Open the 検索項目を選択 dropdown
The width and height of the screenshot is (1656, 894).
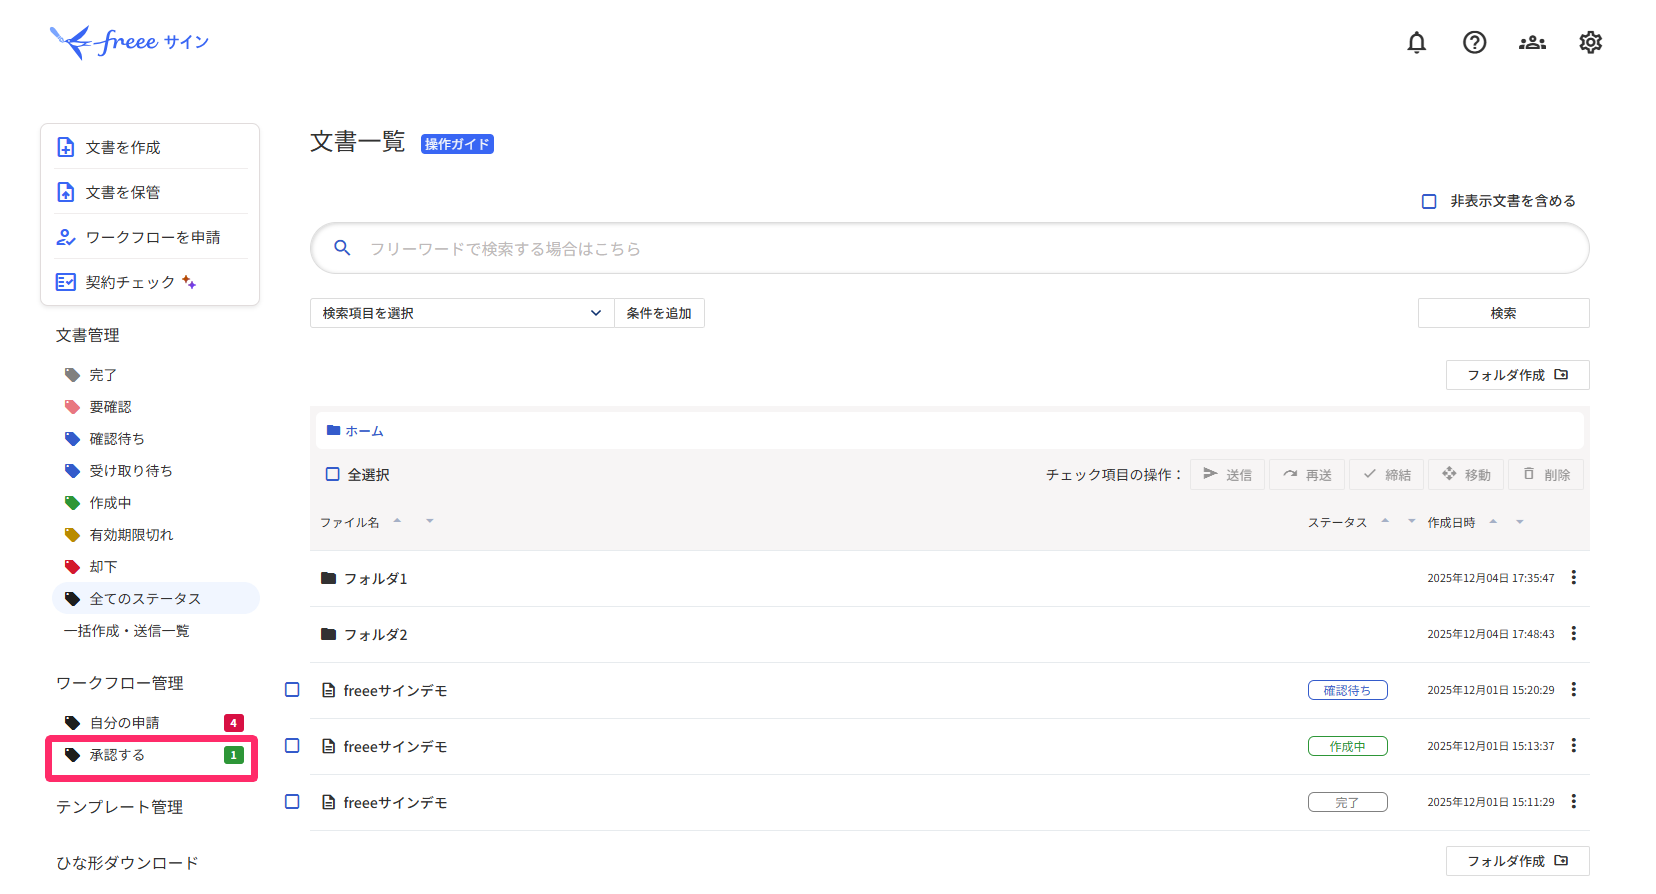tap(462, 313)
